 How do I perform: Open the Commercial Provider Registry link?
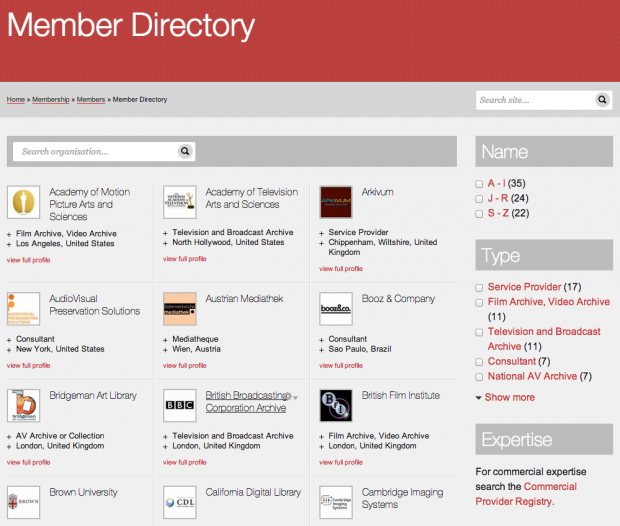tap(526, 494)
